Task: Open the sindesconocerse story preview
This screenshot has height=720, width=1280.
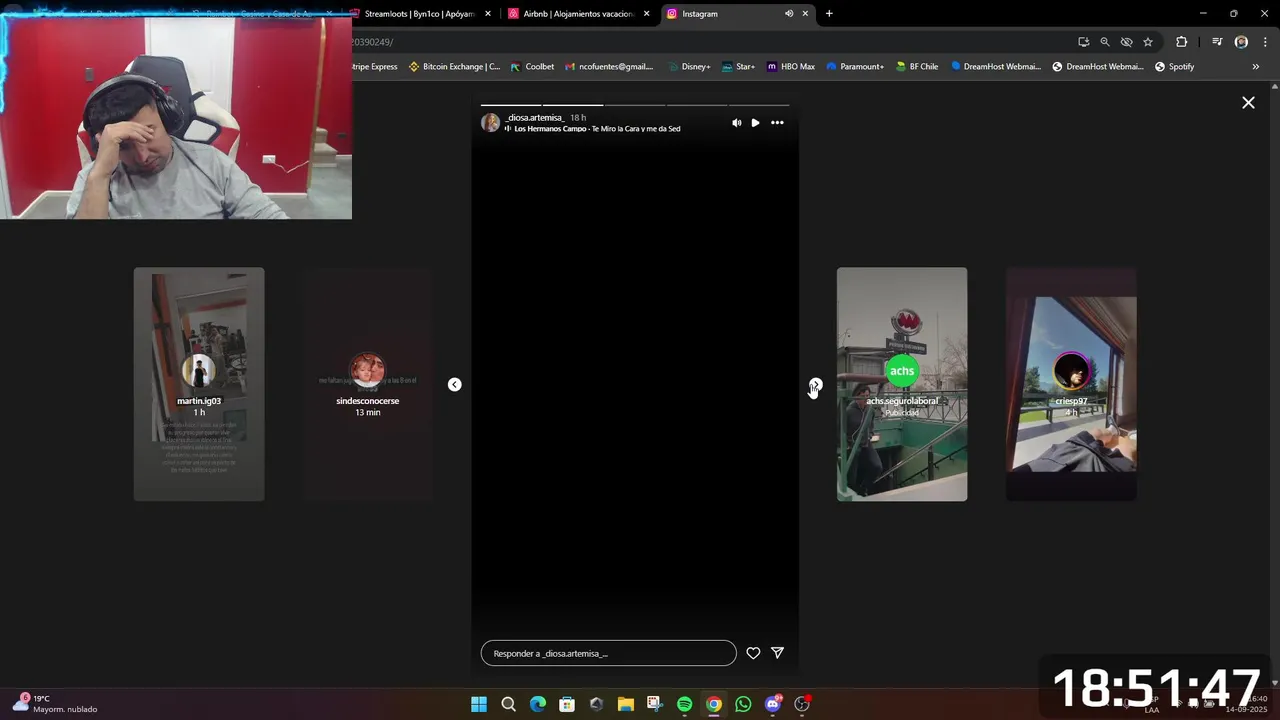Action: point(367,384)
